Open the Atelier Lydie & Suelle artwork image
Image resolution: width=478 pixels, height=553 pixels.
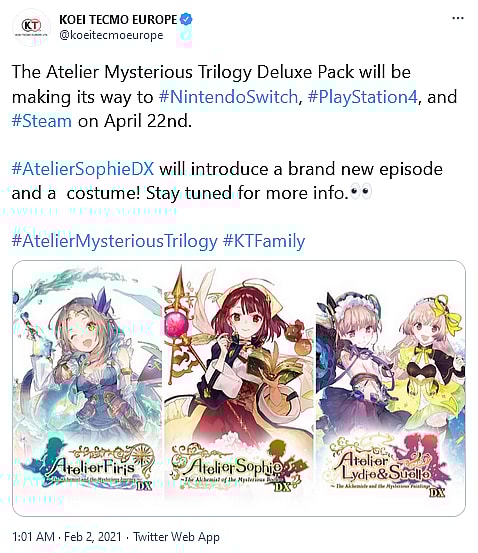[391, 388]
